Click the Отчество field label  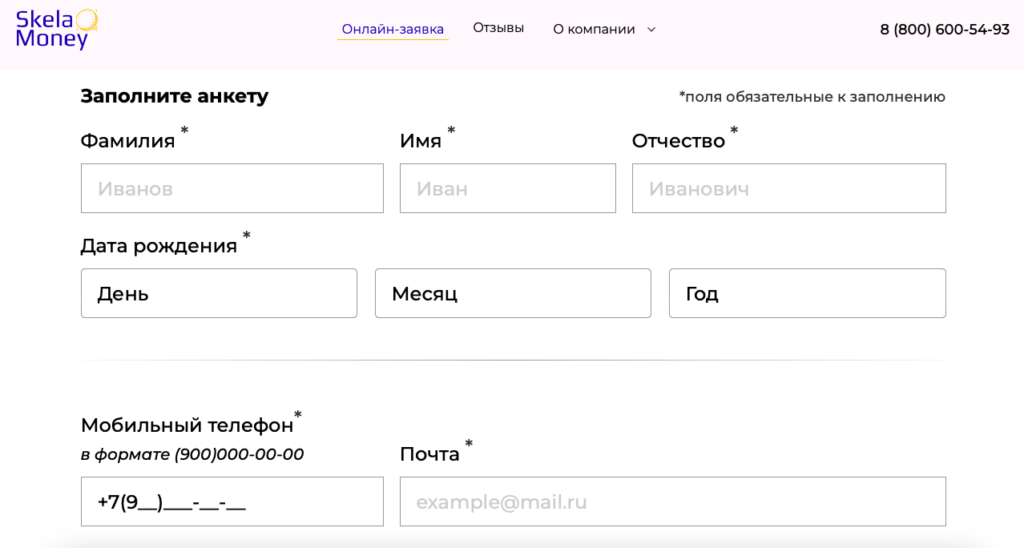point(678,141)
